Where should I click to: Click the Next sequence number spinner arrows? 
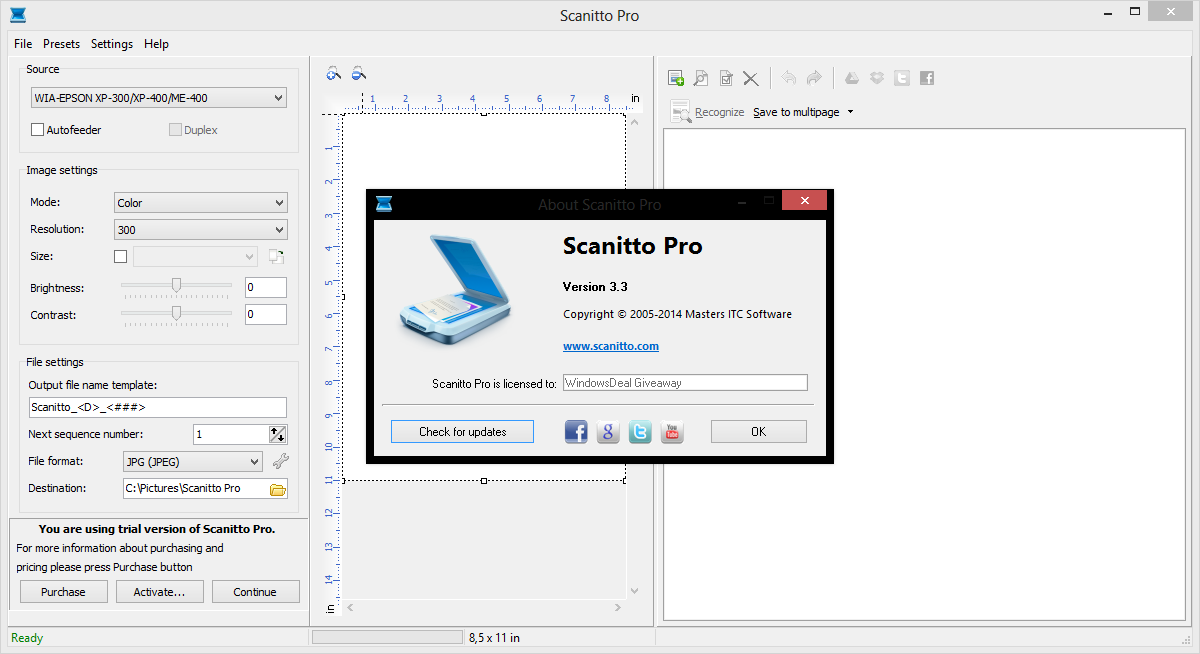278,434
